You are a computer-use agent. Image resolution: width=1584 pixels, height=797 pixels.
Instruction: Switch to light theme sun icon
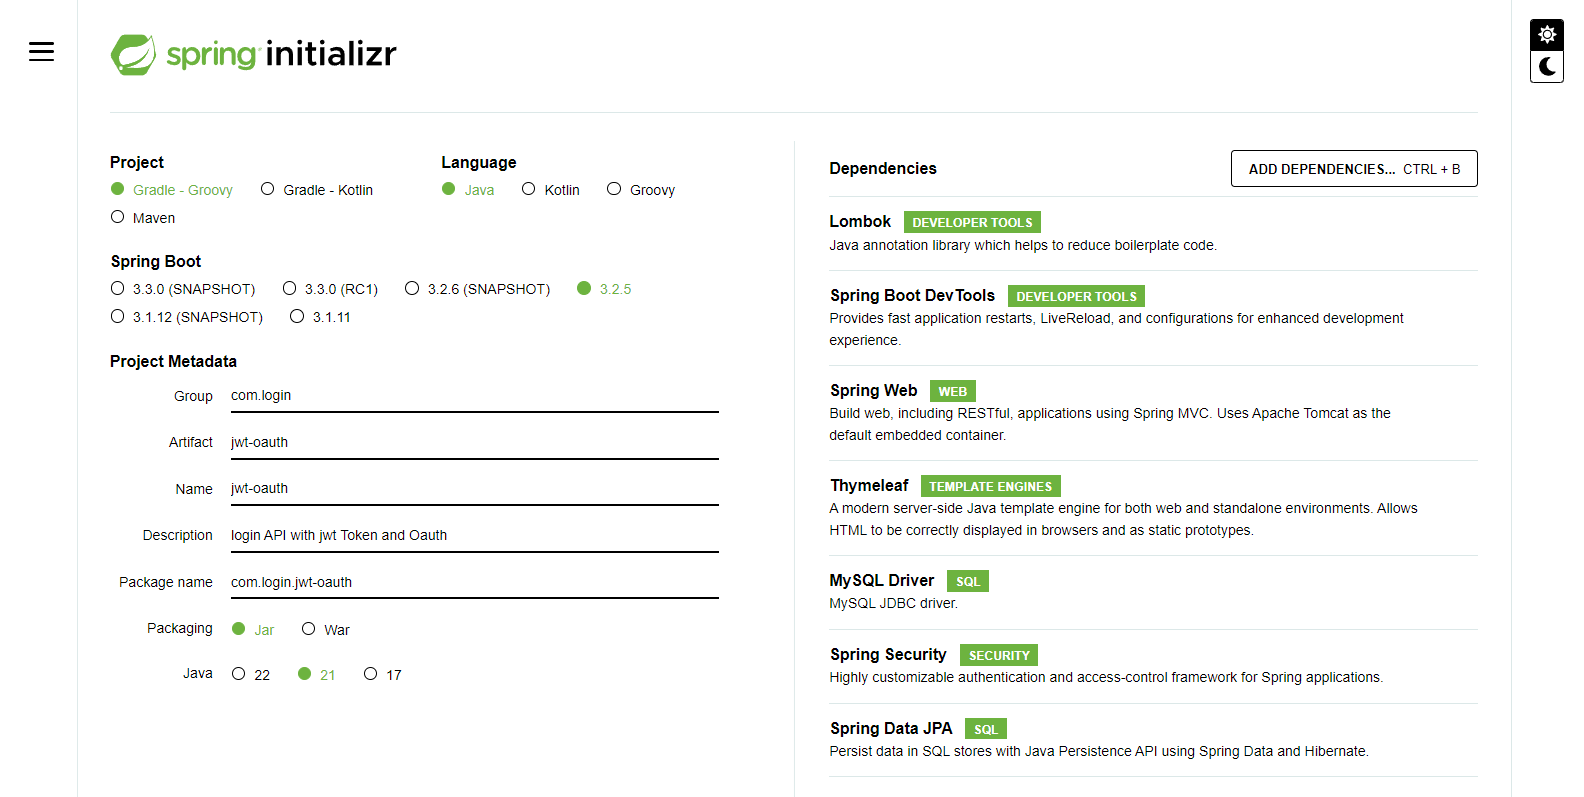click(1547, 35)
